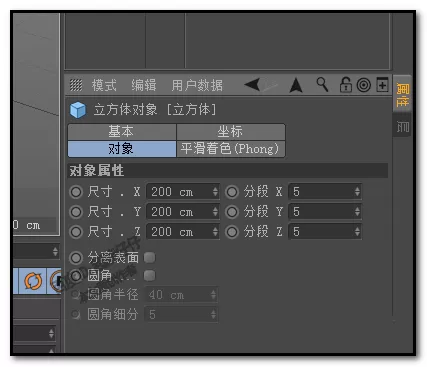Click the 圆角细分 field showing 5
Screen dimensions: 427x367
[181, 315]
